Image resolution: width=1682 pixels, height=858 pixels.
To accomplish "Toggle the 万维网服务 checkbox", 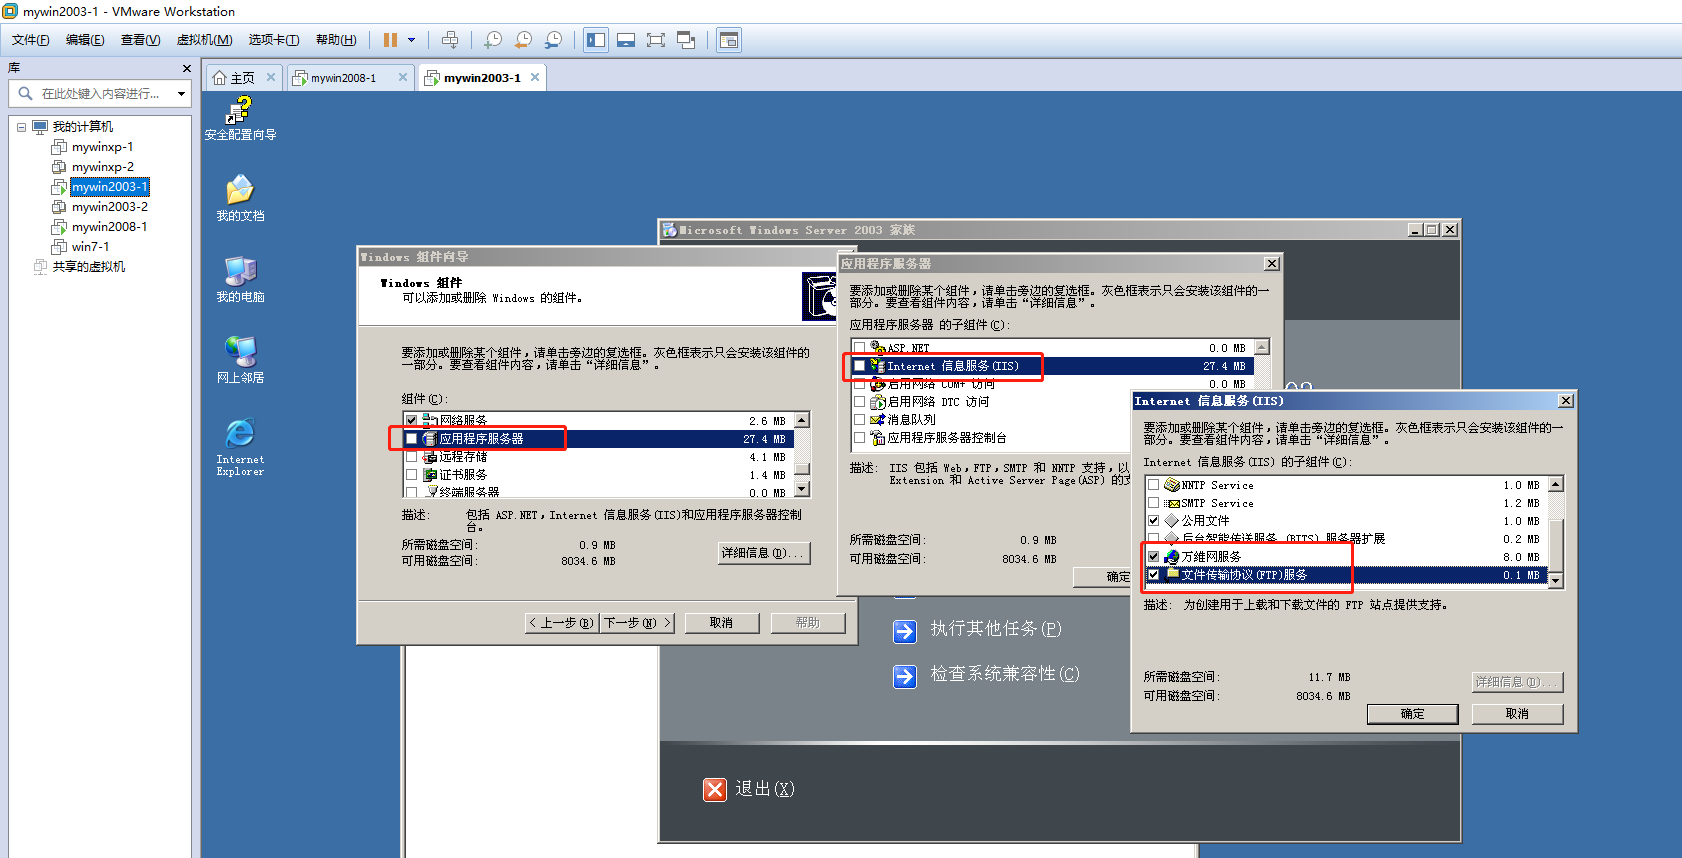I will (1153, 557).
